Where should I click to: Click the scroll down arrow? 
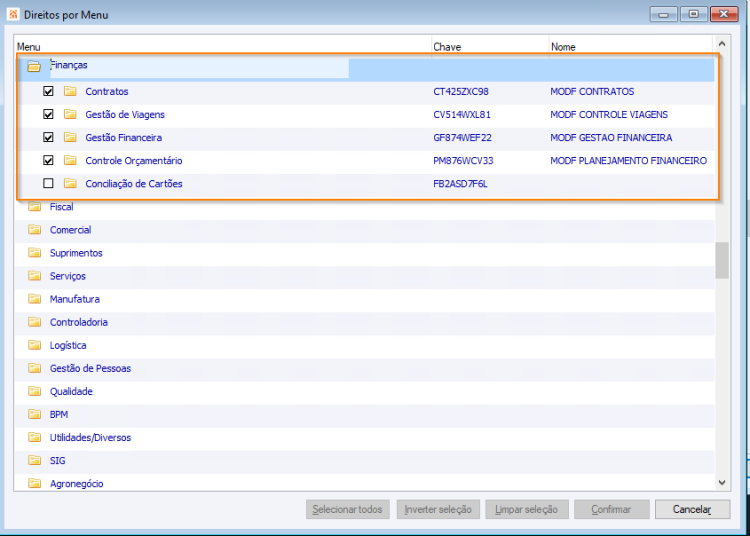click(722, 483)
